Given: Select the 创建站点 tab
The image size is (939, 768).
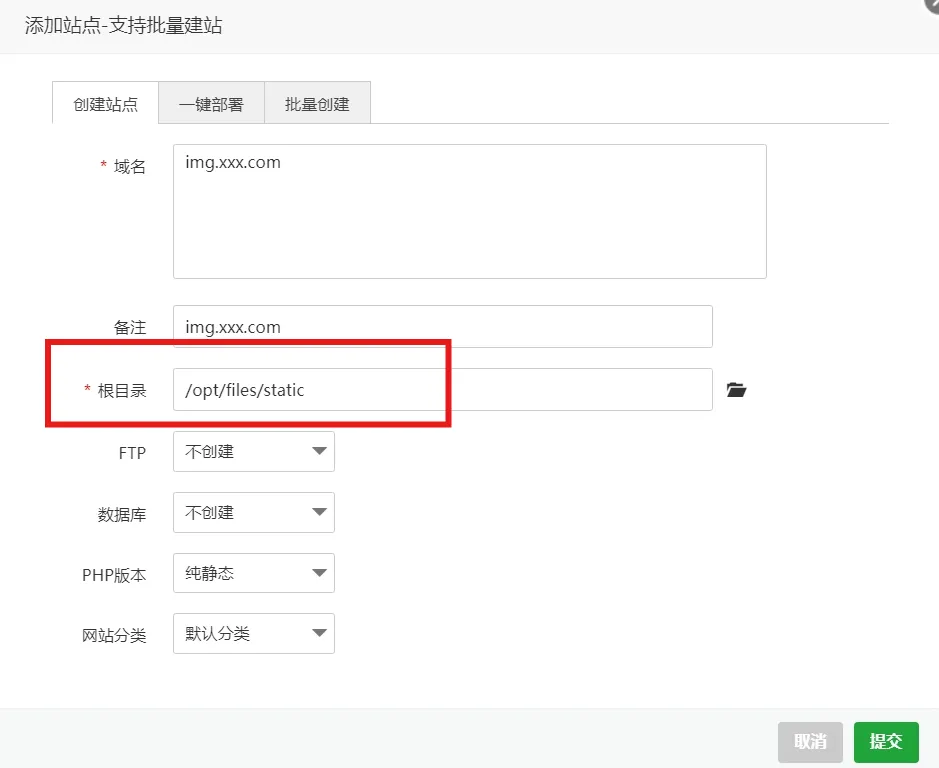Looking at the screenshot, I should (x=104, y=102).
